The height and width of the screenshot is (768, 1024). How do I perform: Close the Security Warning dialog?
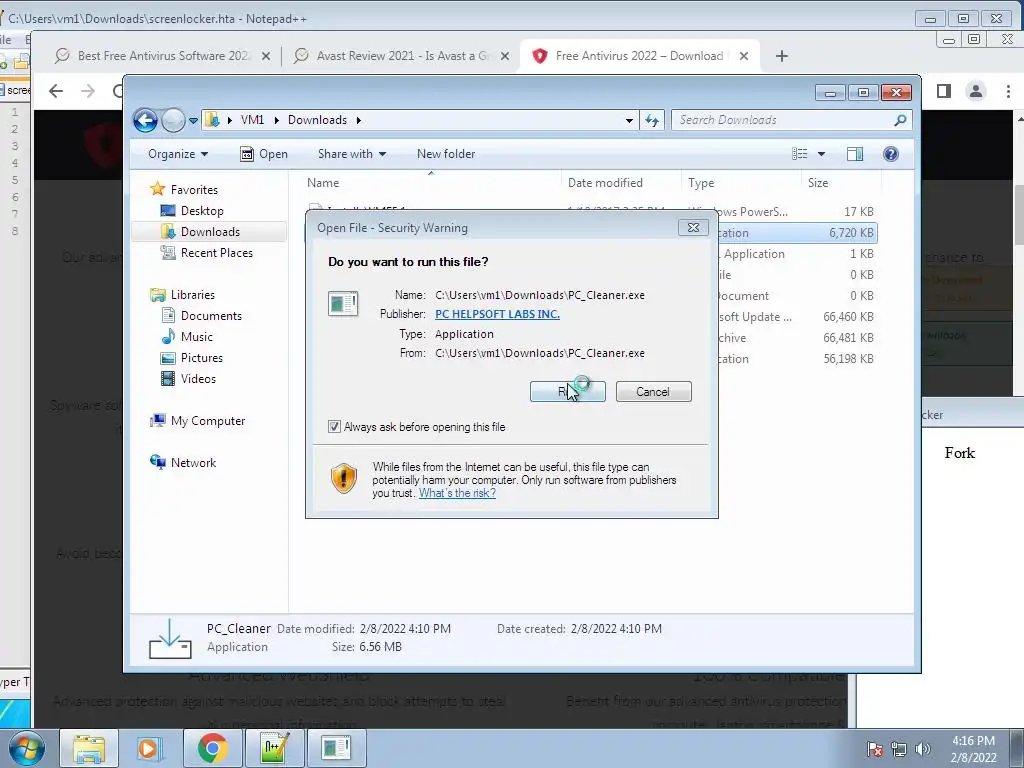[x=693, y=227]
